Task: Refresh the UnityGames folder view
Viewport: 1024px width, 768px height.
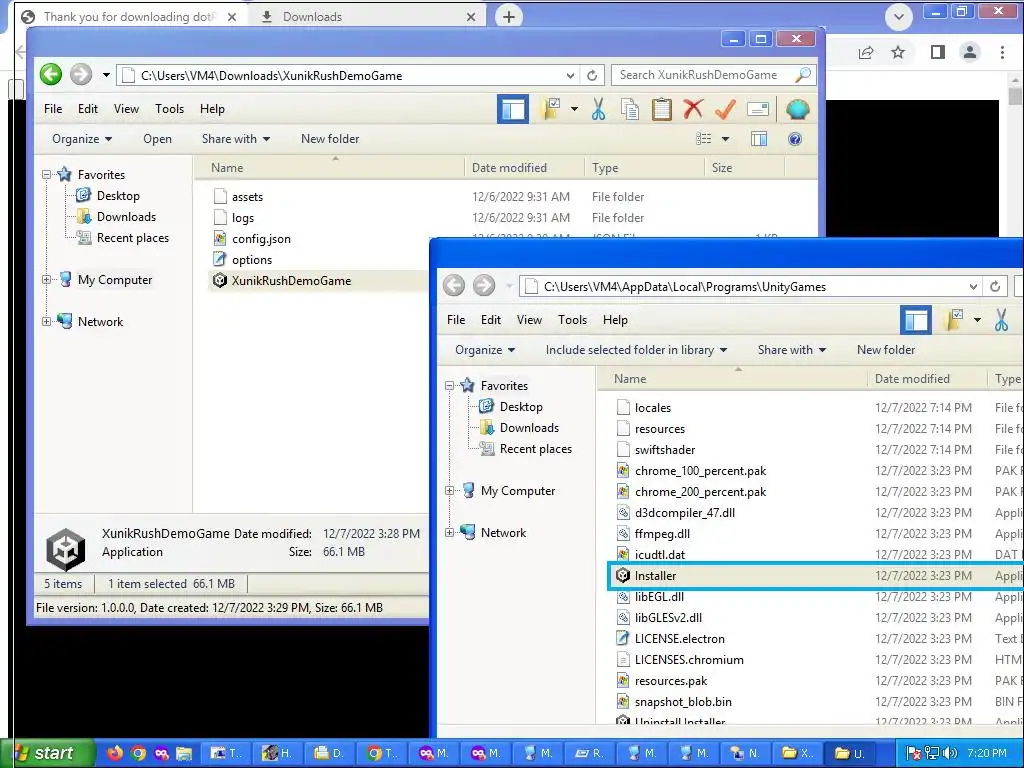Action: 995,286
